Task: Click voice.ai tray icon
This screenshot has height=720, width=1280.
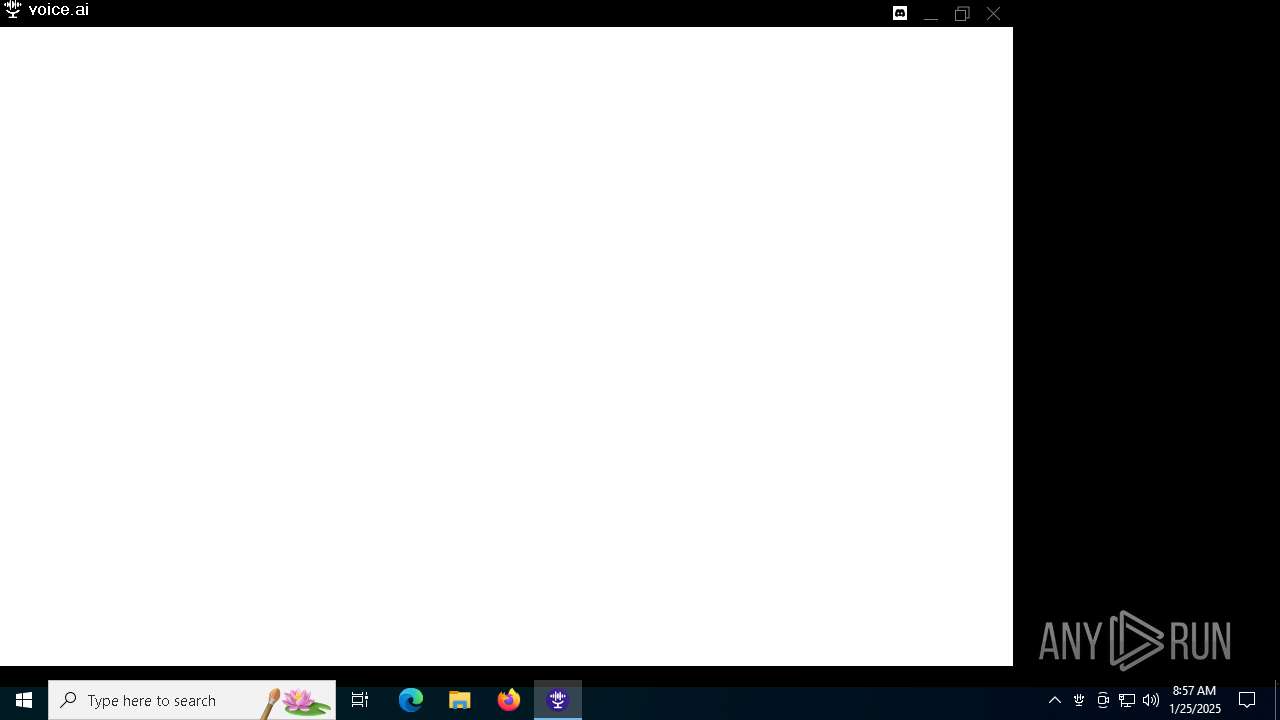Action: point(1079,700)
